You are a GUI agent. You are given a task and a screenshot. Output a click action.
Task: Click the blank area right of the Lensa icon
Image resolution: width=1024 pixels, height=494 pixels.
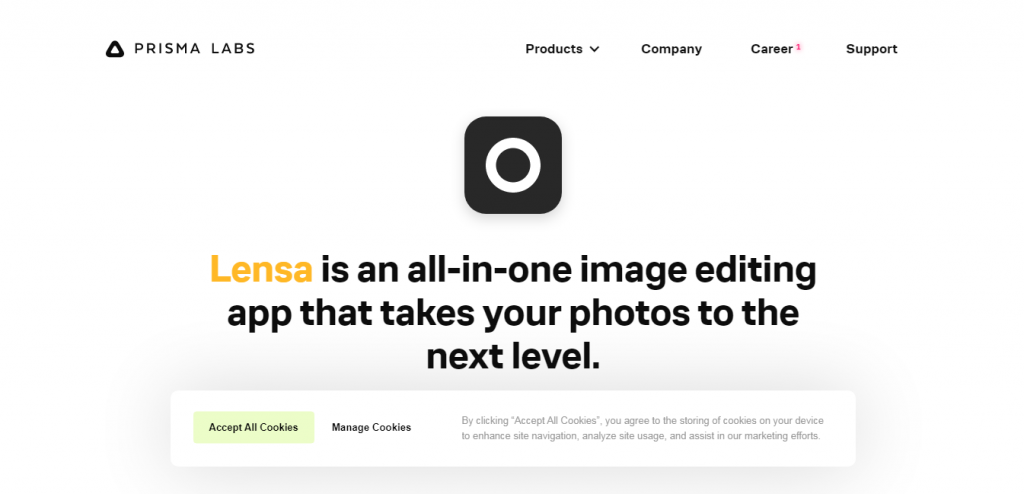(x=718, y=165)
